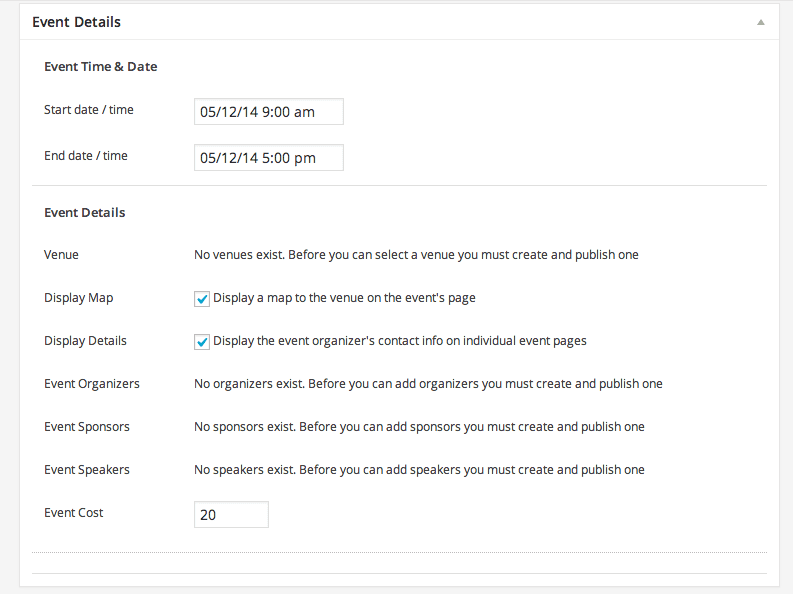Click into the Event Cost field
793x594 pixels.
click(231, 515)
